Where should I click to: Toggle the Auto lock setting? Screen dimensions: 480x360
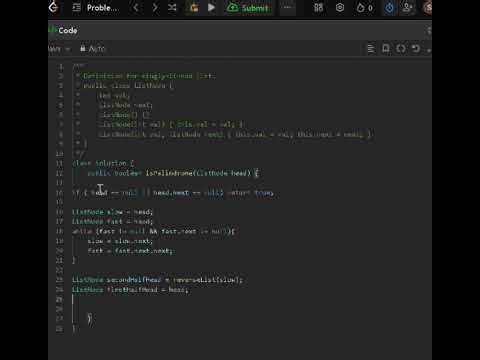92,49
